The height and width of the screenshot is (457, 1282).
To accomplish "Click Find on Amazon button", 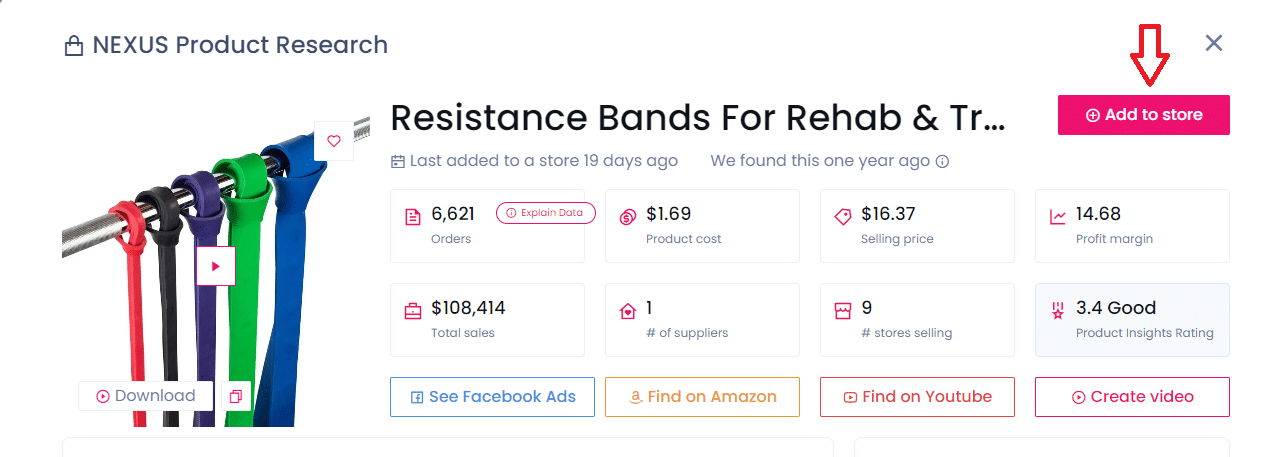I will click(x=702, y=397).
